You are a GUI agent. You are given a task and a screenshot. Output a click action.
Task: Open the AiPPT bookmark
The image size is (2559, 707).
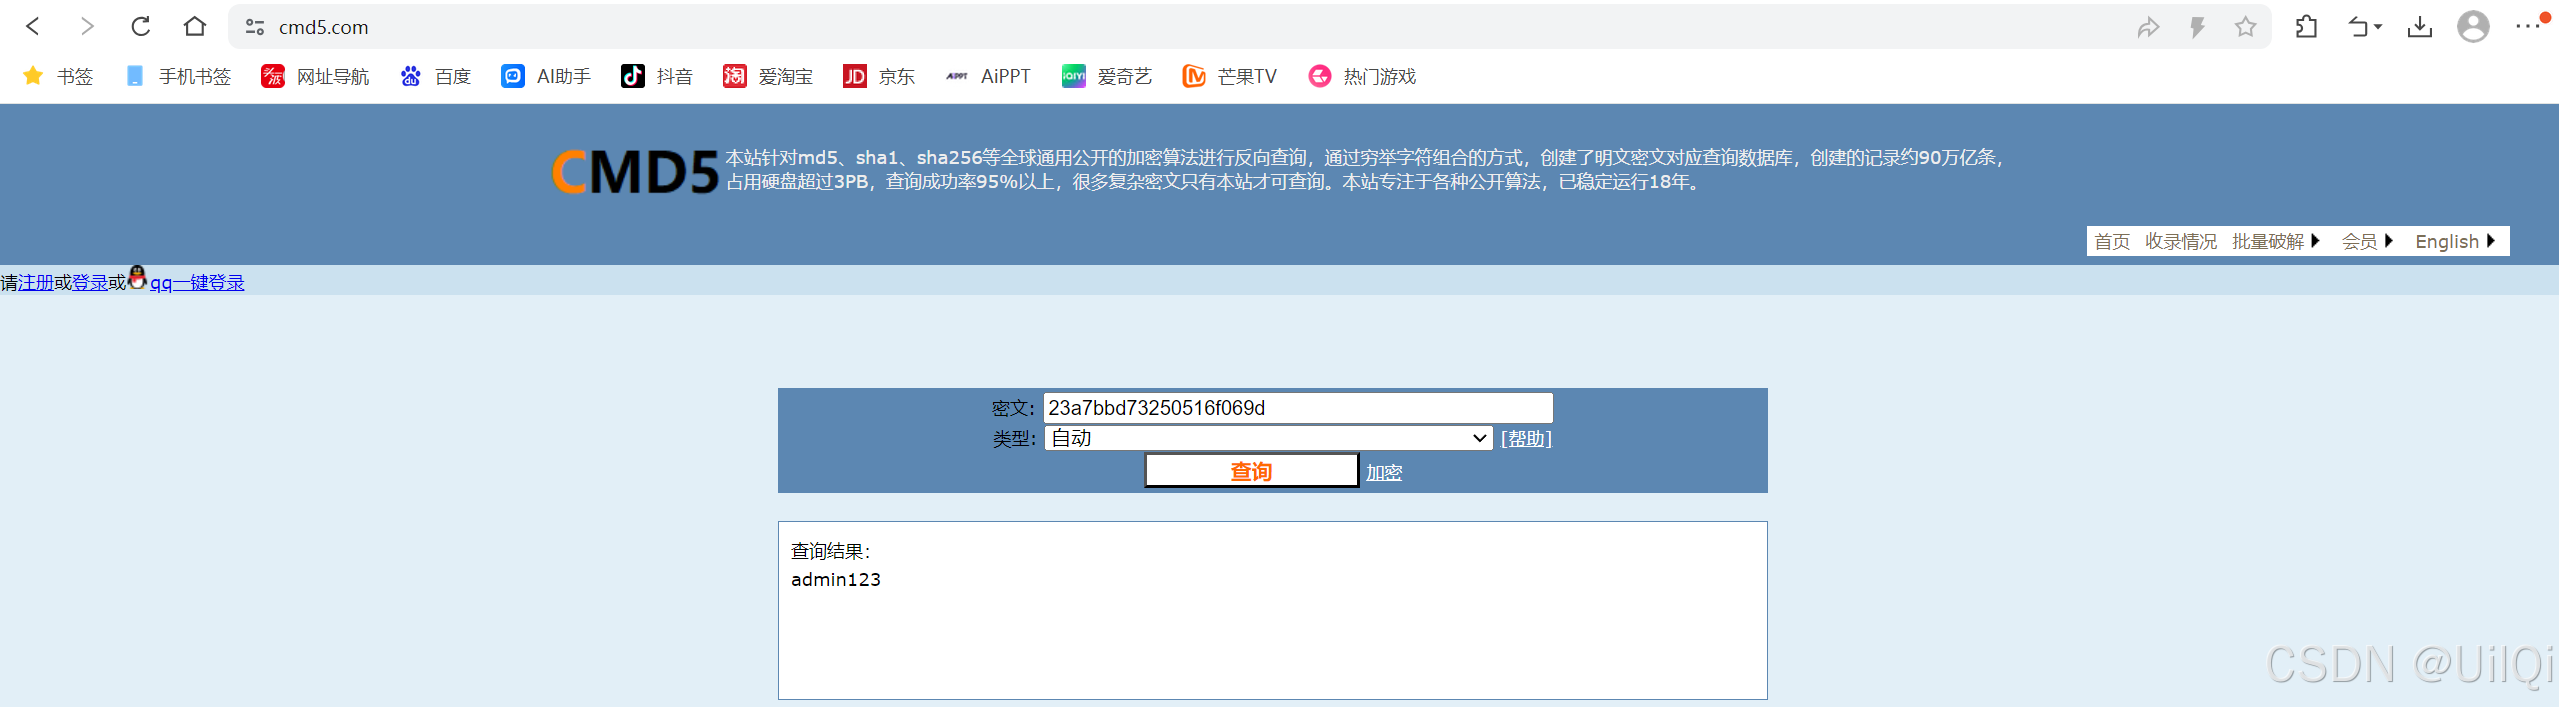click(x=987, y=76)
